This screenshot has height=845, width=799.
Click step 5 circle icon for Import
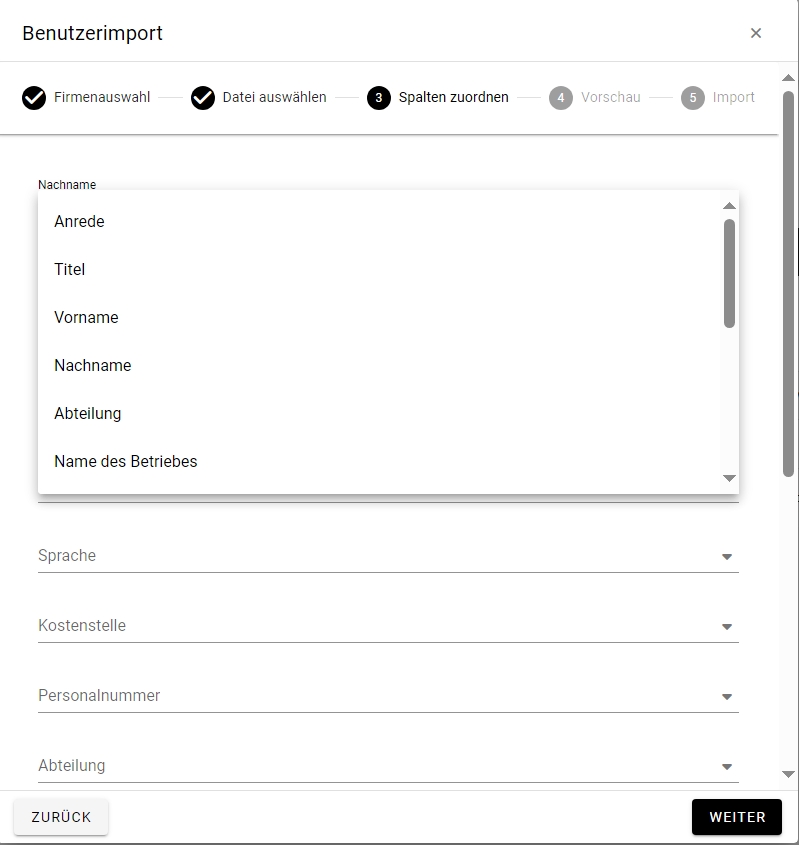pyautogui.click(x=693, y=98)
